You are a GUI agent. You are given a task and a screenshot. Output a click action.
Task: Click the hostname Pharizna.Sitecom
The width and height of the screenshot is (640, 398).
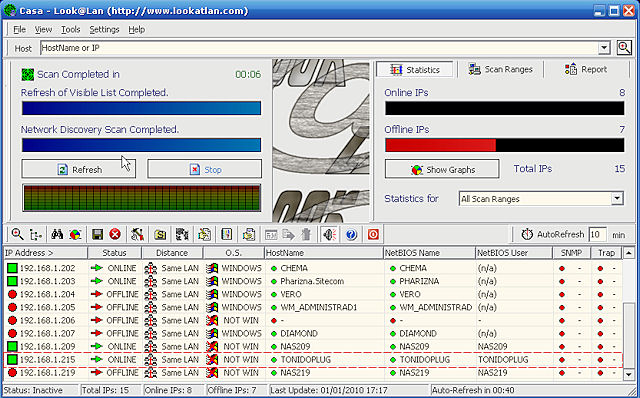[312, 281]
